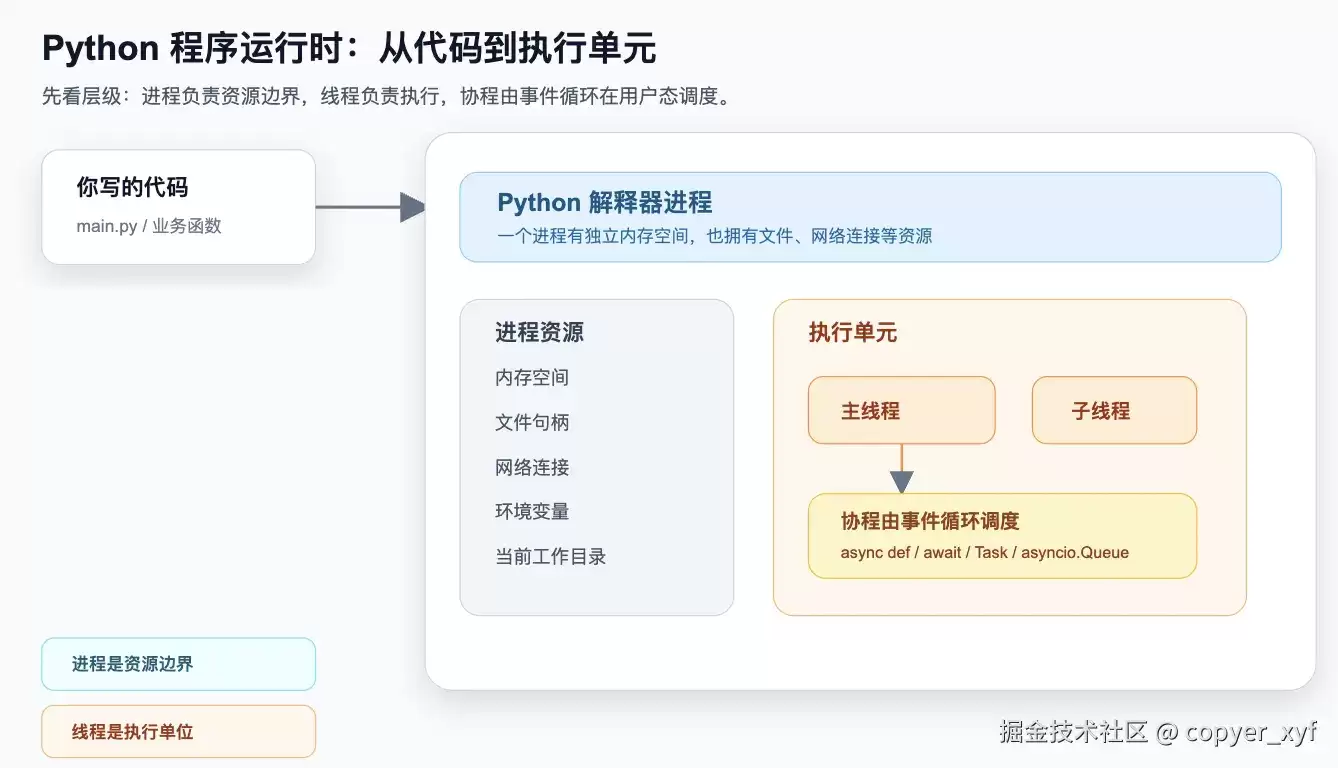The image size is (1338, 768).
Task: Click the '进程是资源边界' legend box
Action: [178, 664]
